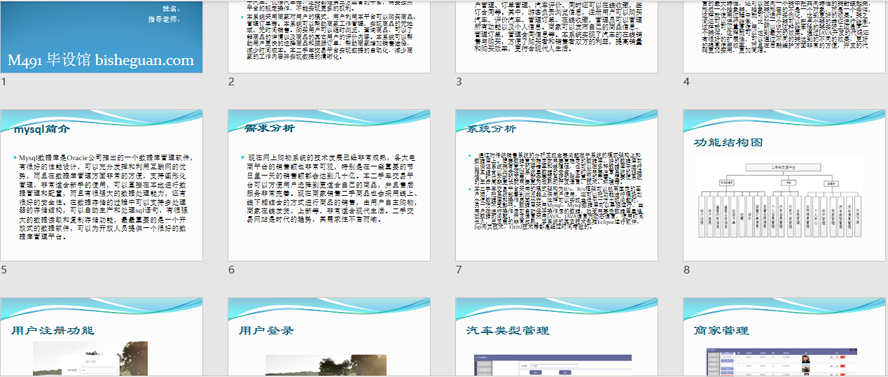The height and width of the screenshot is (377, 888).
Task: Select slide 4 thumbnail
Action: coord(785,37)
